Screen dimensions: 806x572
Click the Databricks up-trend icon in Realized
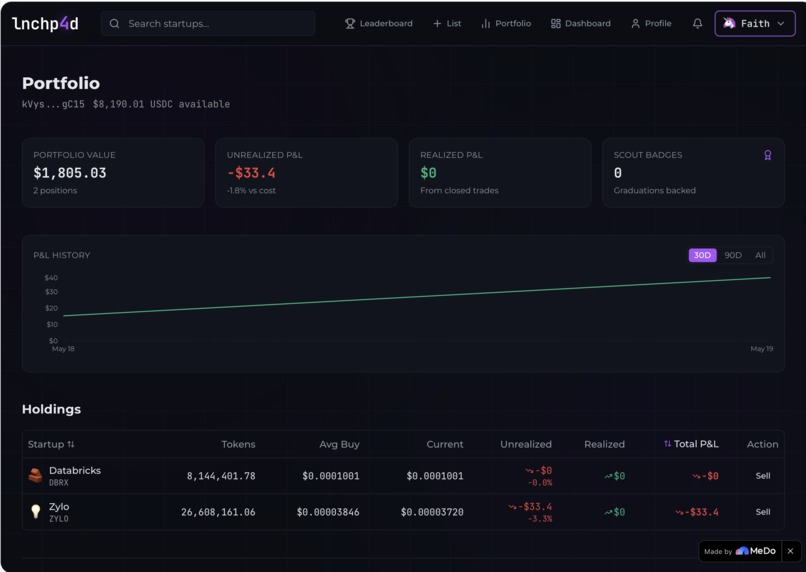608,476
